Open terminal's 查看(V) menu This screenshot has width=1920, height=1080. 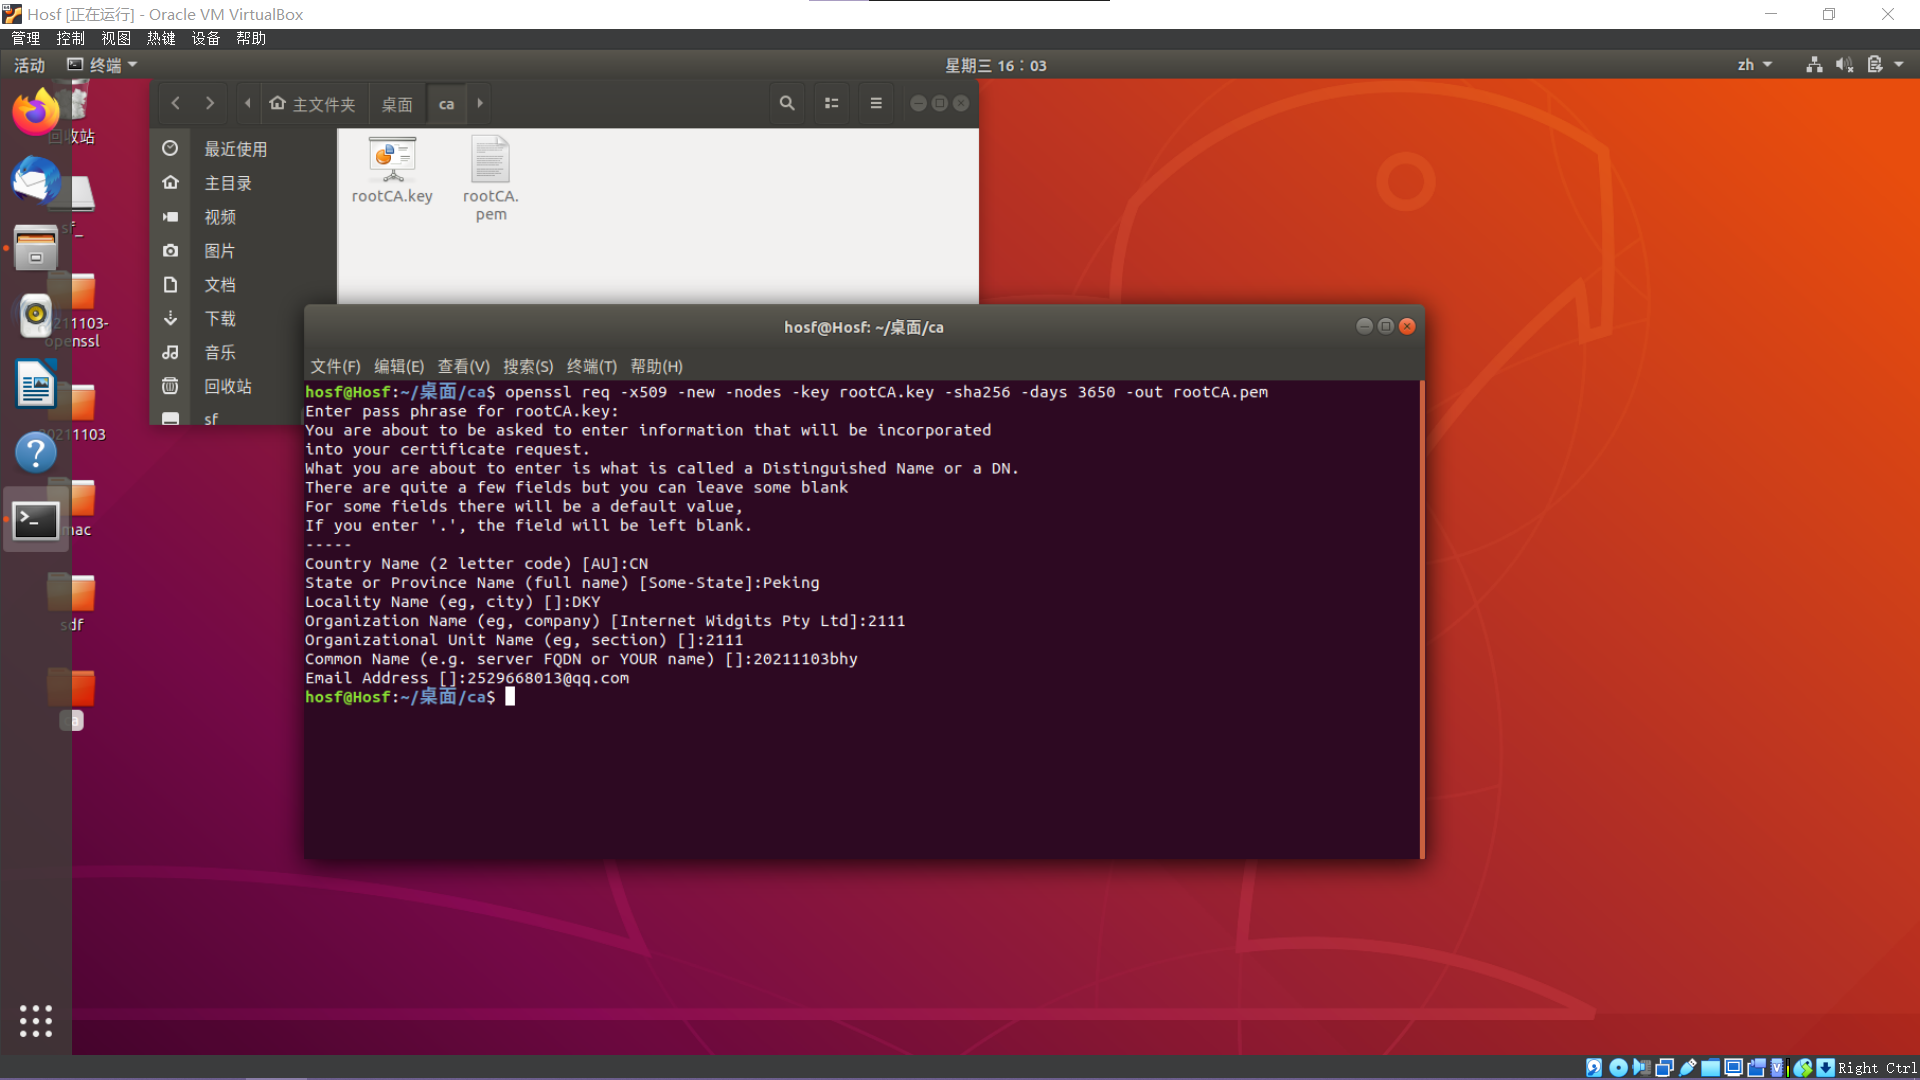(x=463, y=366)
